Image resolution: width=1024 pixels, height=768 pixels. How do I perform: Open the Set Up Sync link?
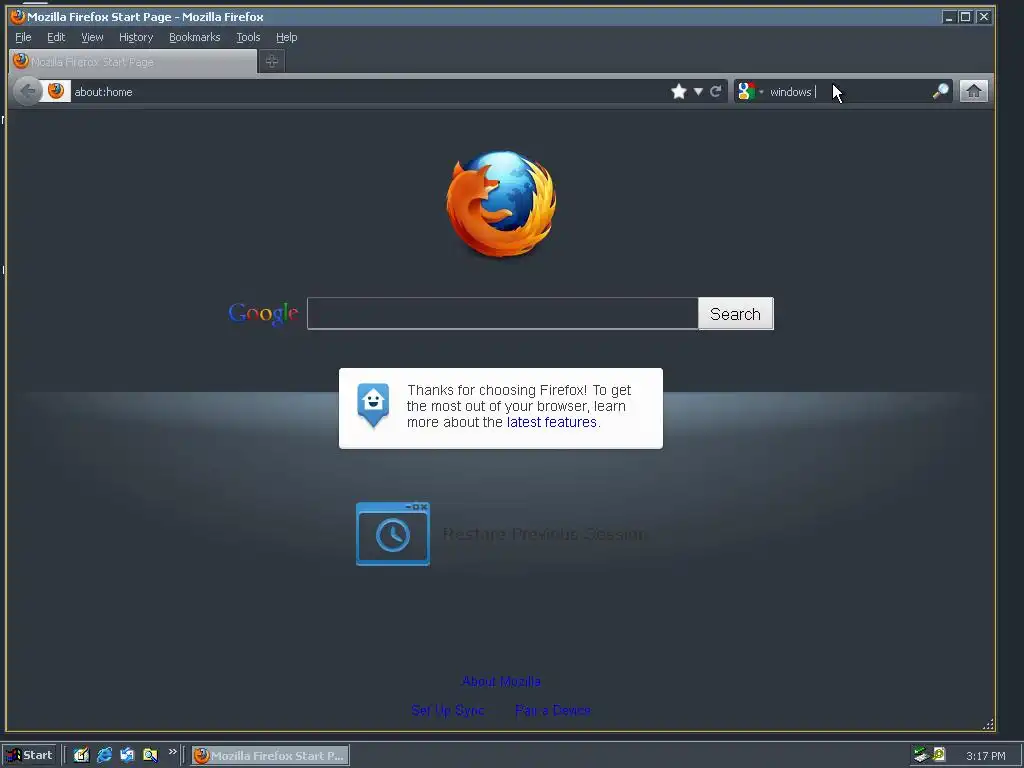[448, 710]
